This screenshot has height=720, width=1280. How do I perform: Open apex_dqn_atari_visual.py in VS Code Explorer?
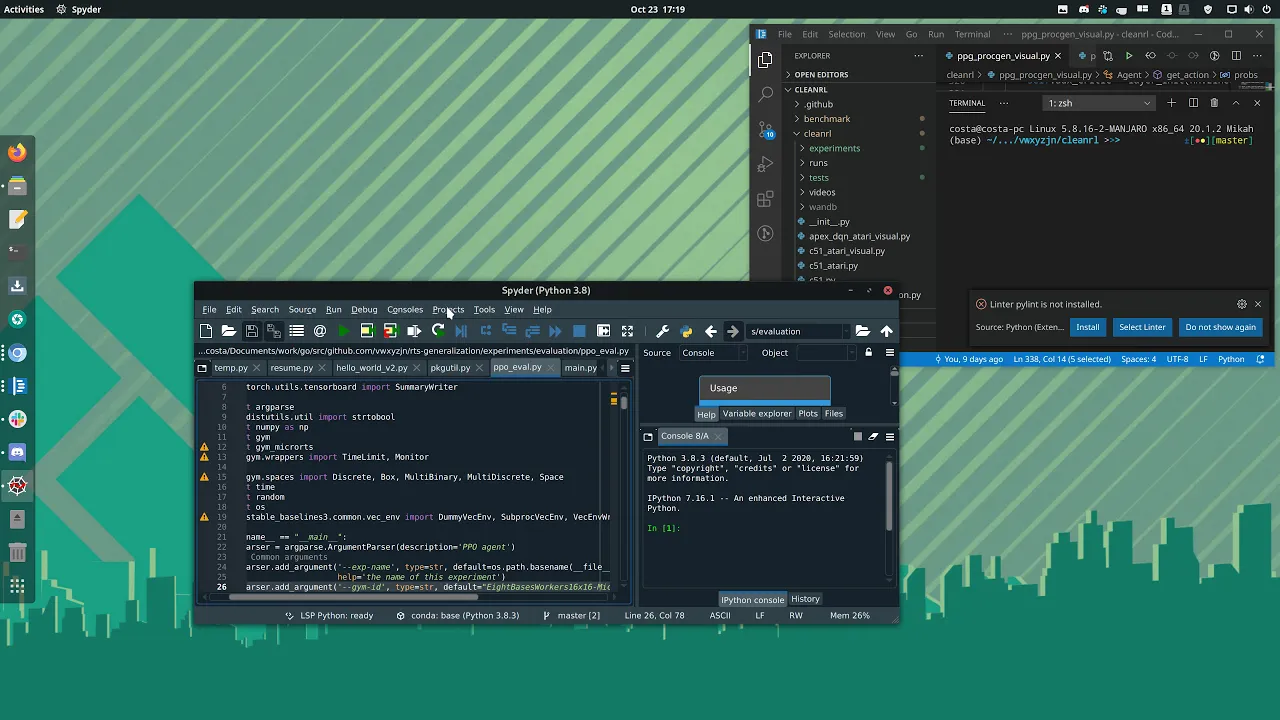pyautogui.click(x=859, y=237)
